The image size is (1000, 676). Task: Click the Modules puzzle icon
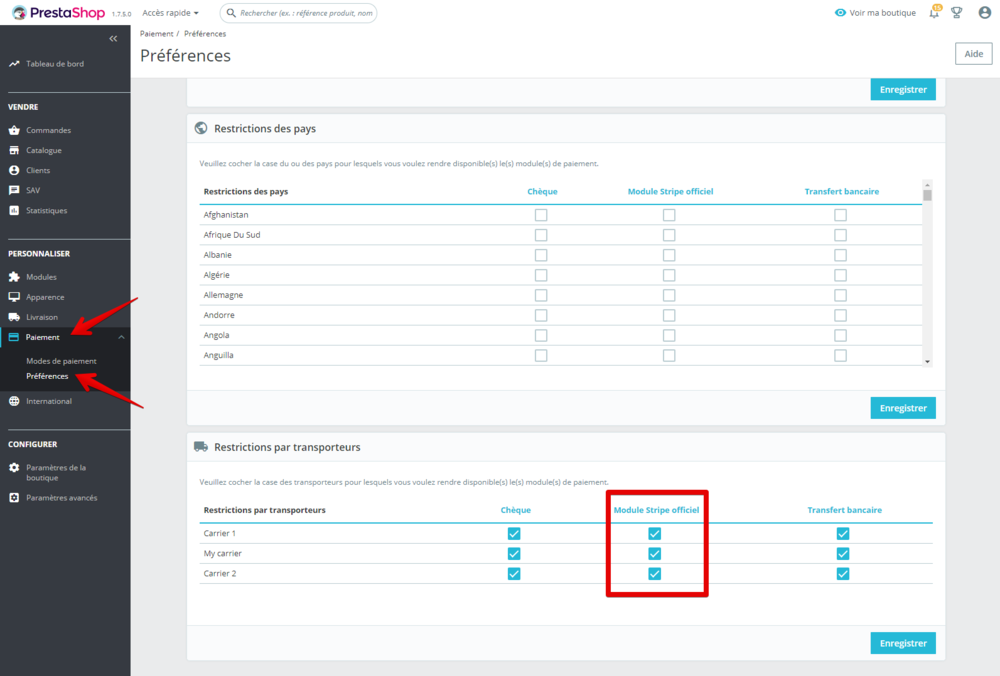(14, 277)
